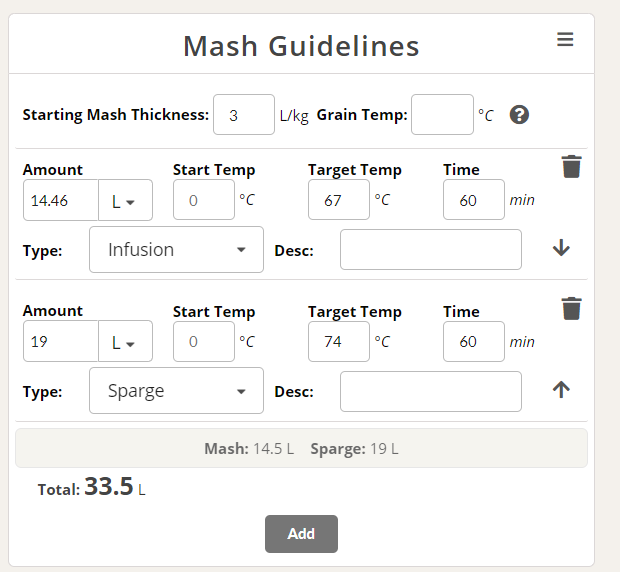Click the Grain Temp input field
Image resolution: width=620 pixels, height=572 pixels.
[x=442, y=115]
